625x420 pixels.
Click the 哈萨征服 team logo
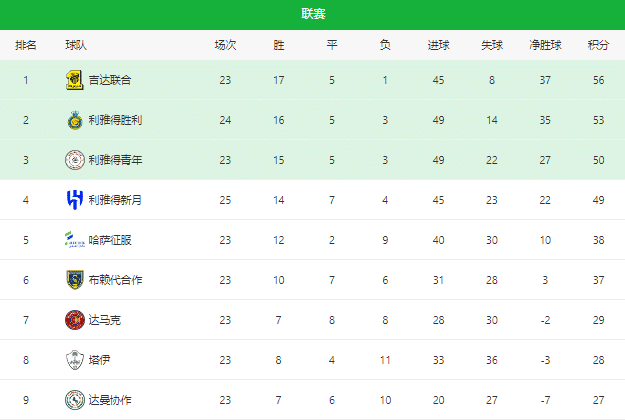(74, 240)
